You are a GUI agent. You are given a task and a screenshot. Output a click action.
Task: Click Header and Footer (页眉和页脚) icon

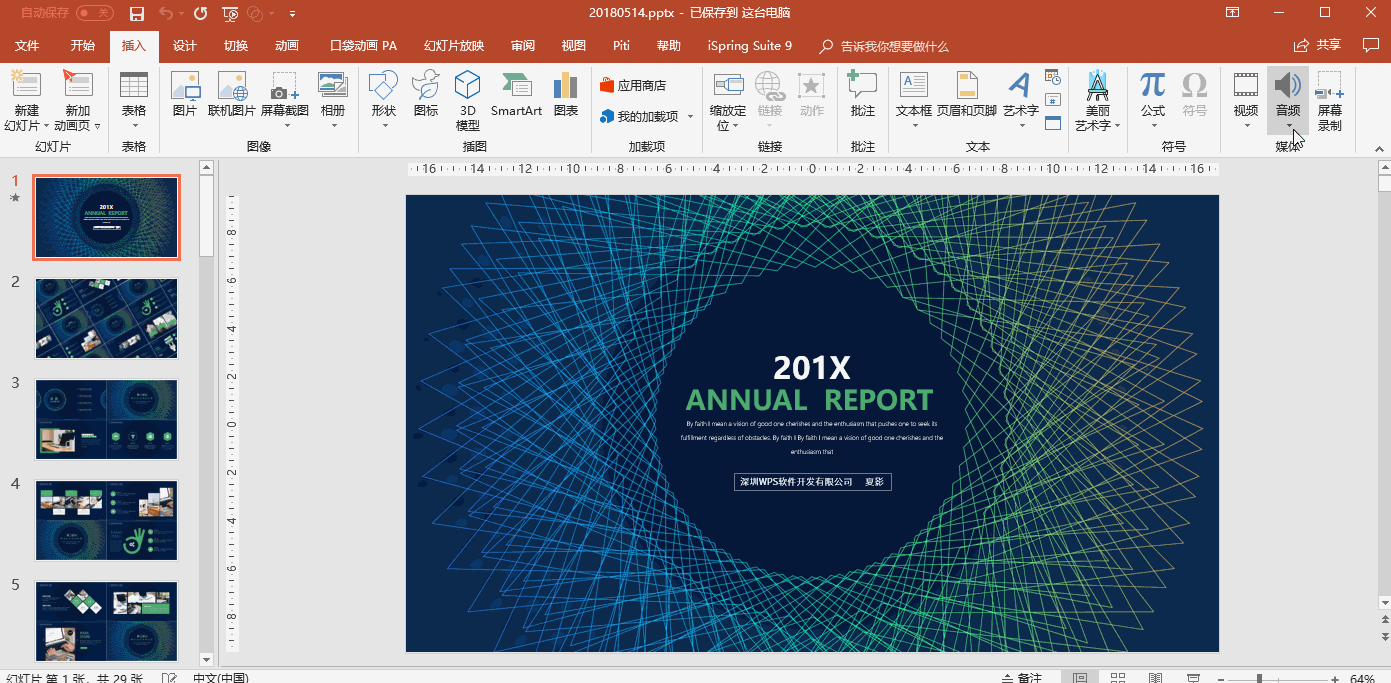coord(966,84)
